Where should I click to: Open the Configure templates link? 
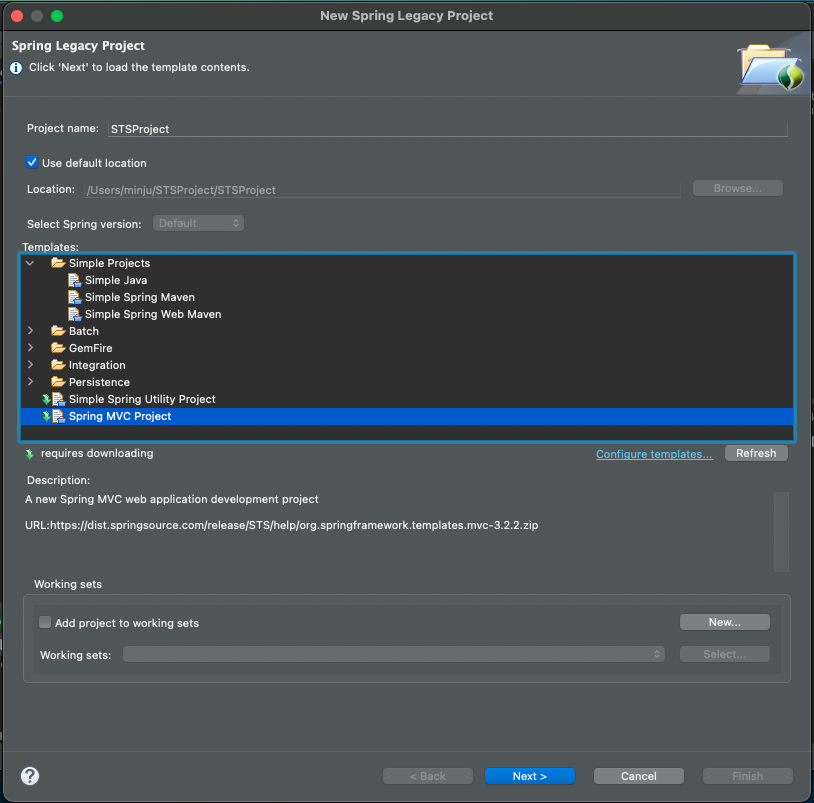654,454
